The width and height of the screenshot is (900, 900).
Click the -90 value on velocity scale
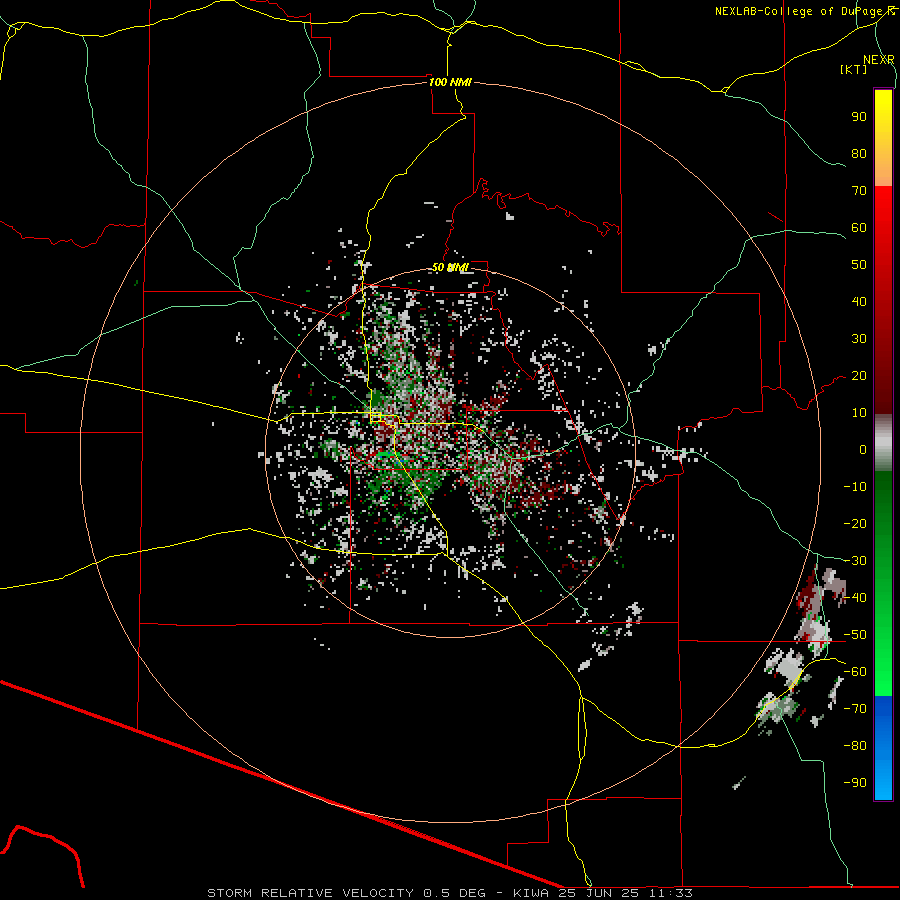coord(855,783)
